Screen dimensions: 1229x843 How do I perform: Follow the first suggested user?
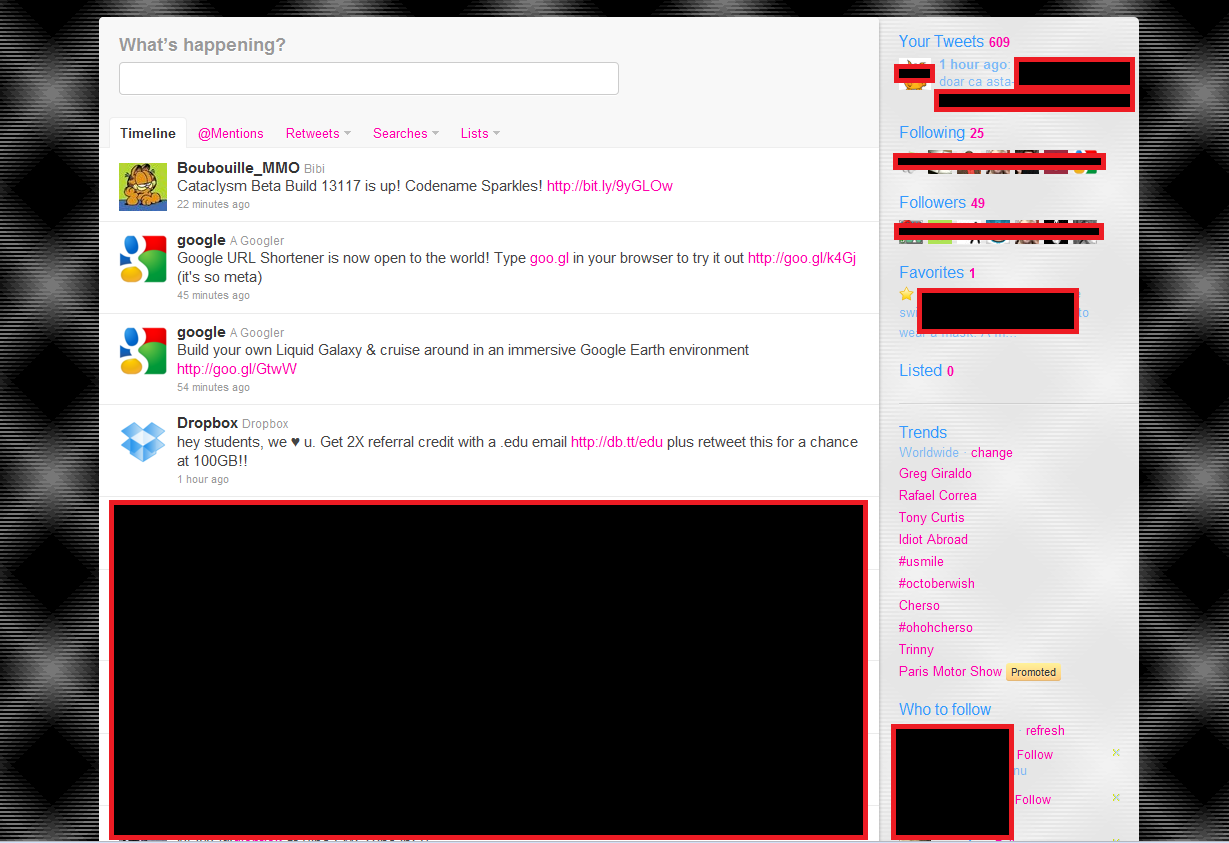click(1034, 754)
